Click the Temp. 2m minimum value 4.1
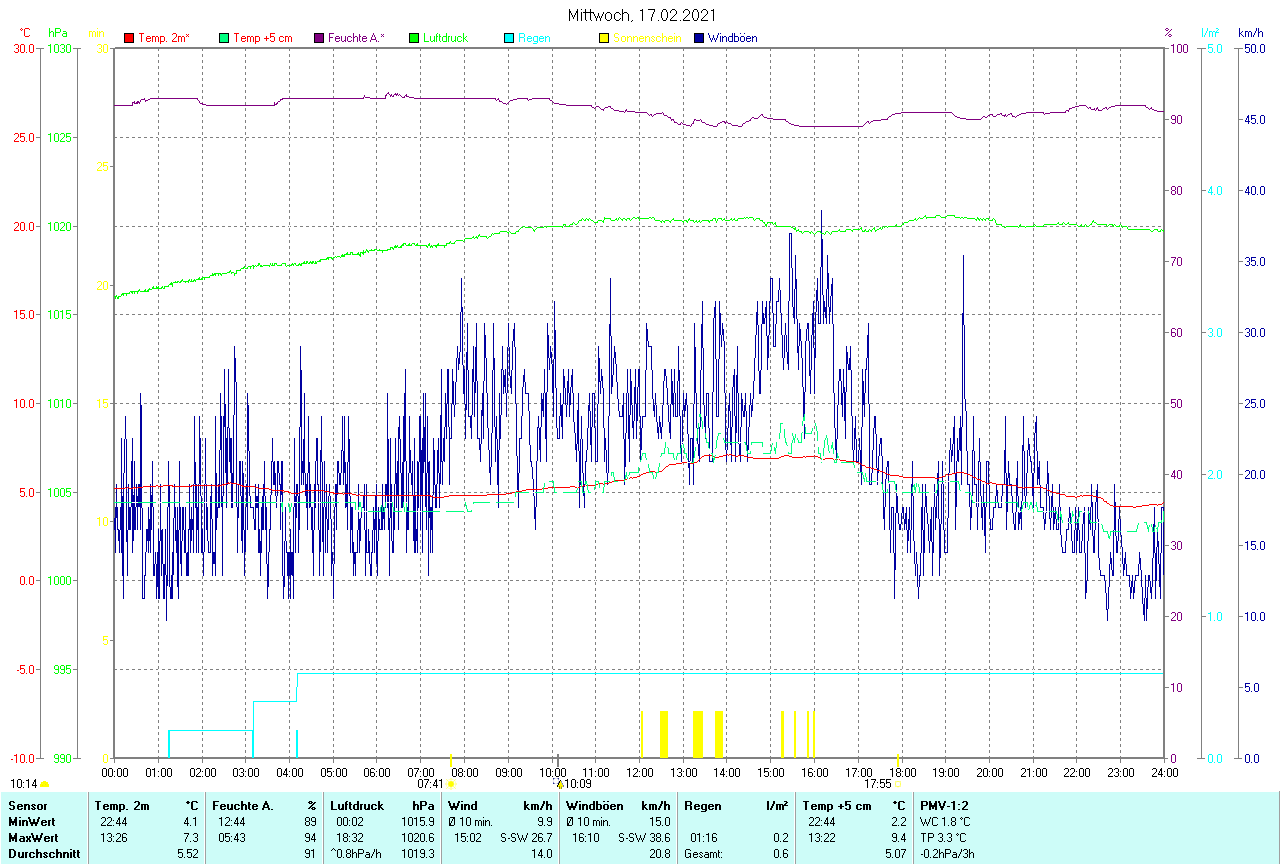Viewport: 1280px width, 864px height. (x=191, y=821)
